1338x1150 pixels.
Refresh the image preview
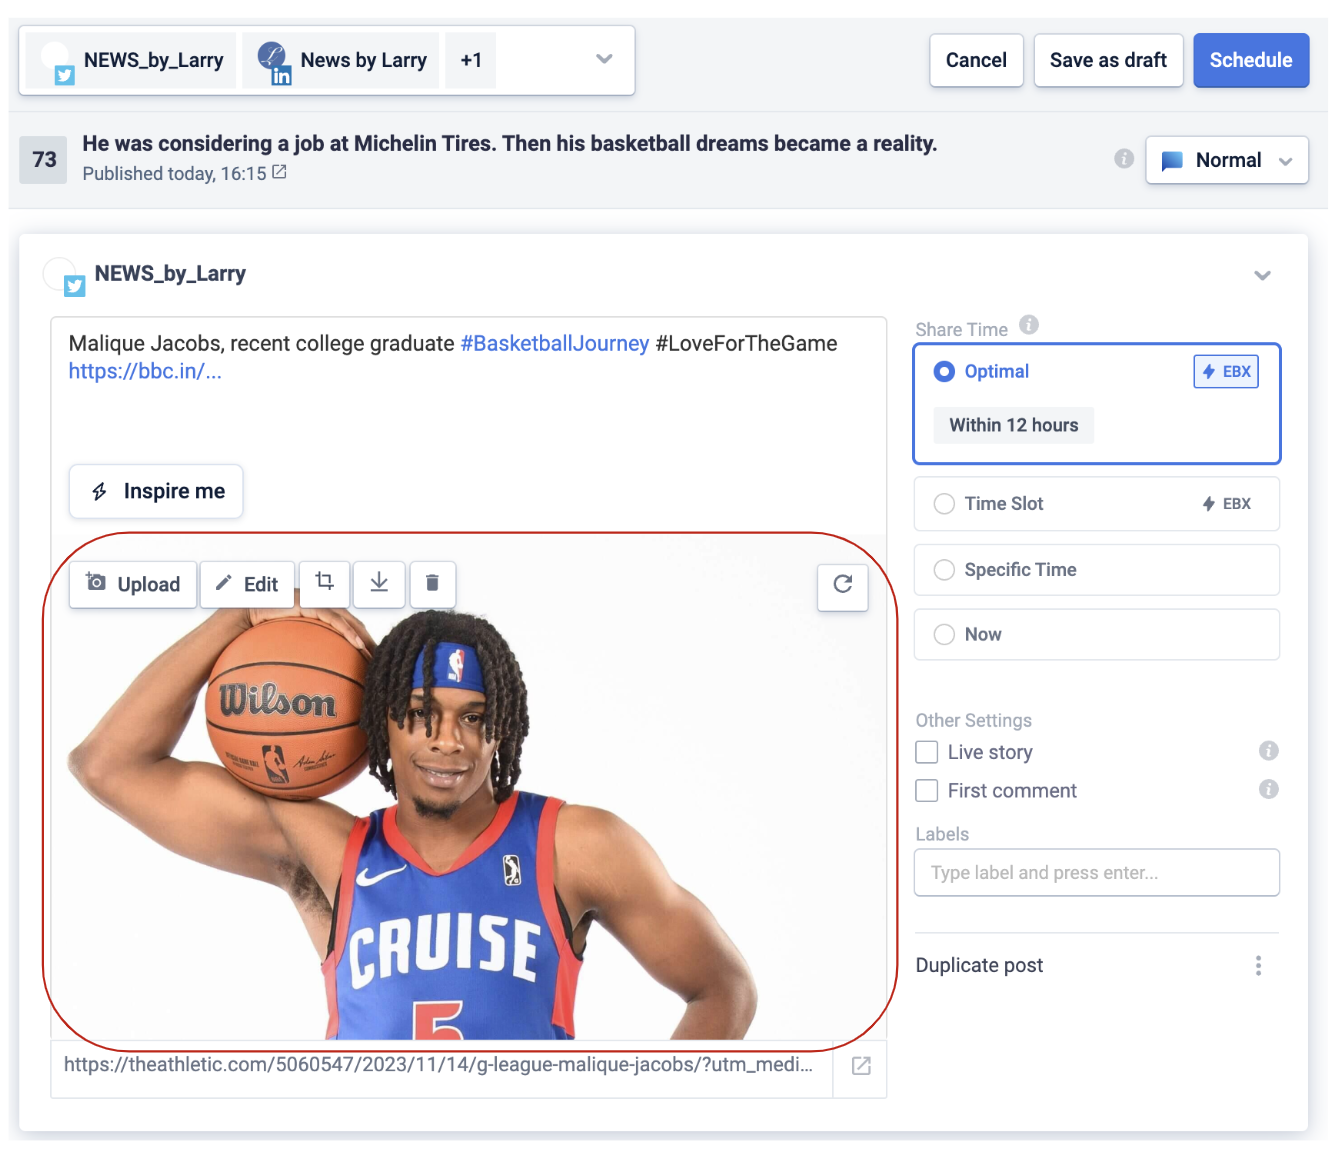click(x=842, y=585)
